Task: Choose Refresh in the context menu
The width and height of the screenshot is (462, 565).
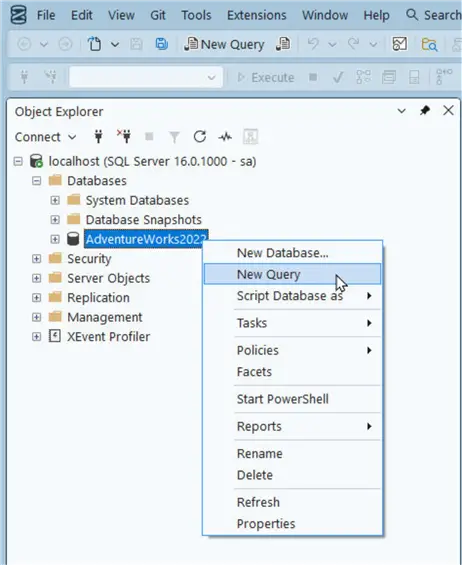Action: pos(292,502)
